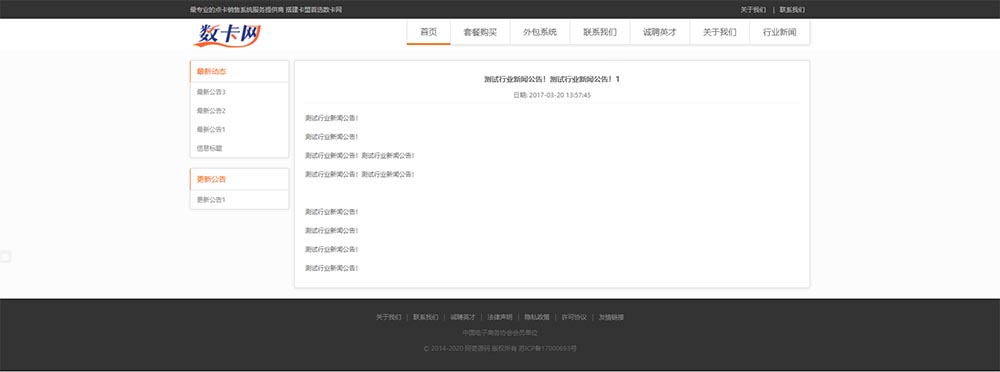1000x372 pixels.
Task: Open sidebar item 最新公告1
Action: (211, 130)
